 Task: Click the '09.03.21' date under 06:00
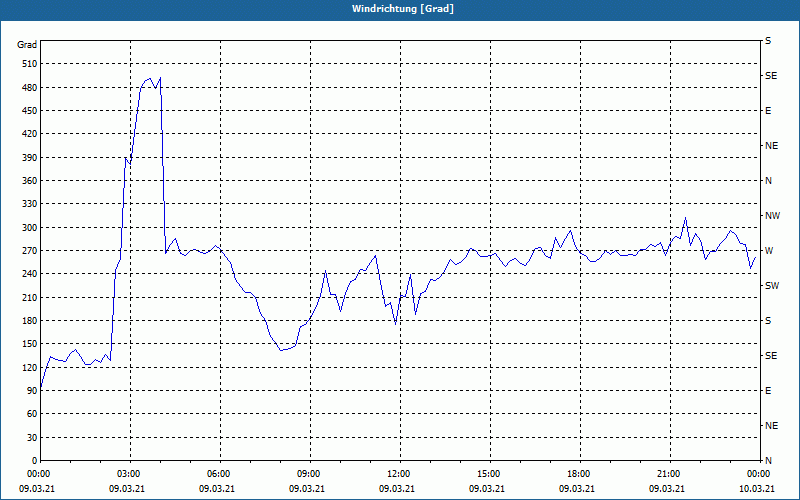pos(216,488)
